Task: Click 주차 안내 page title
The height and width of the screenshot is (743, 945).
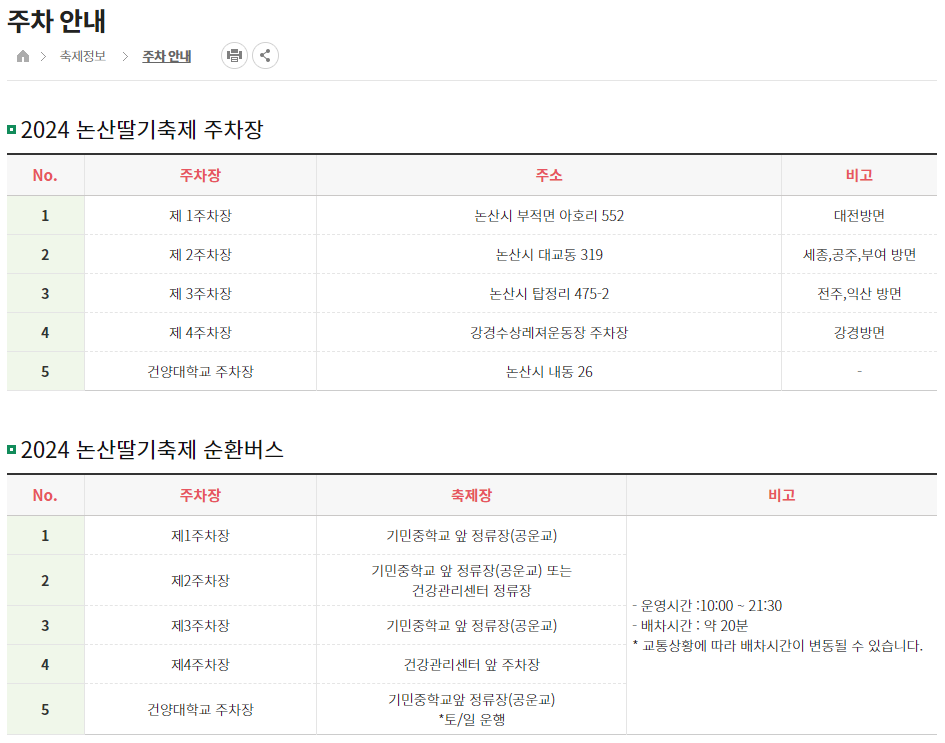Action: click(56, 21)
